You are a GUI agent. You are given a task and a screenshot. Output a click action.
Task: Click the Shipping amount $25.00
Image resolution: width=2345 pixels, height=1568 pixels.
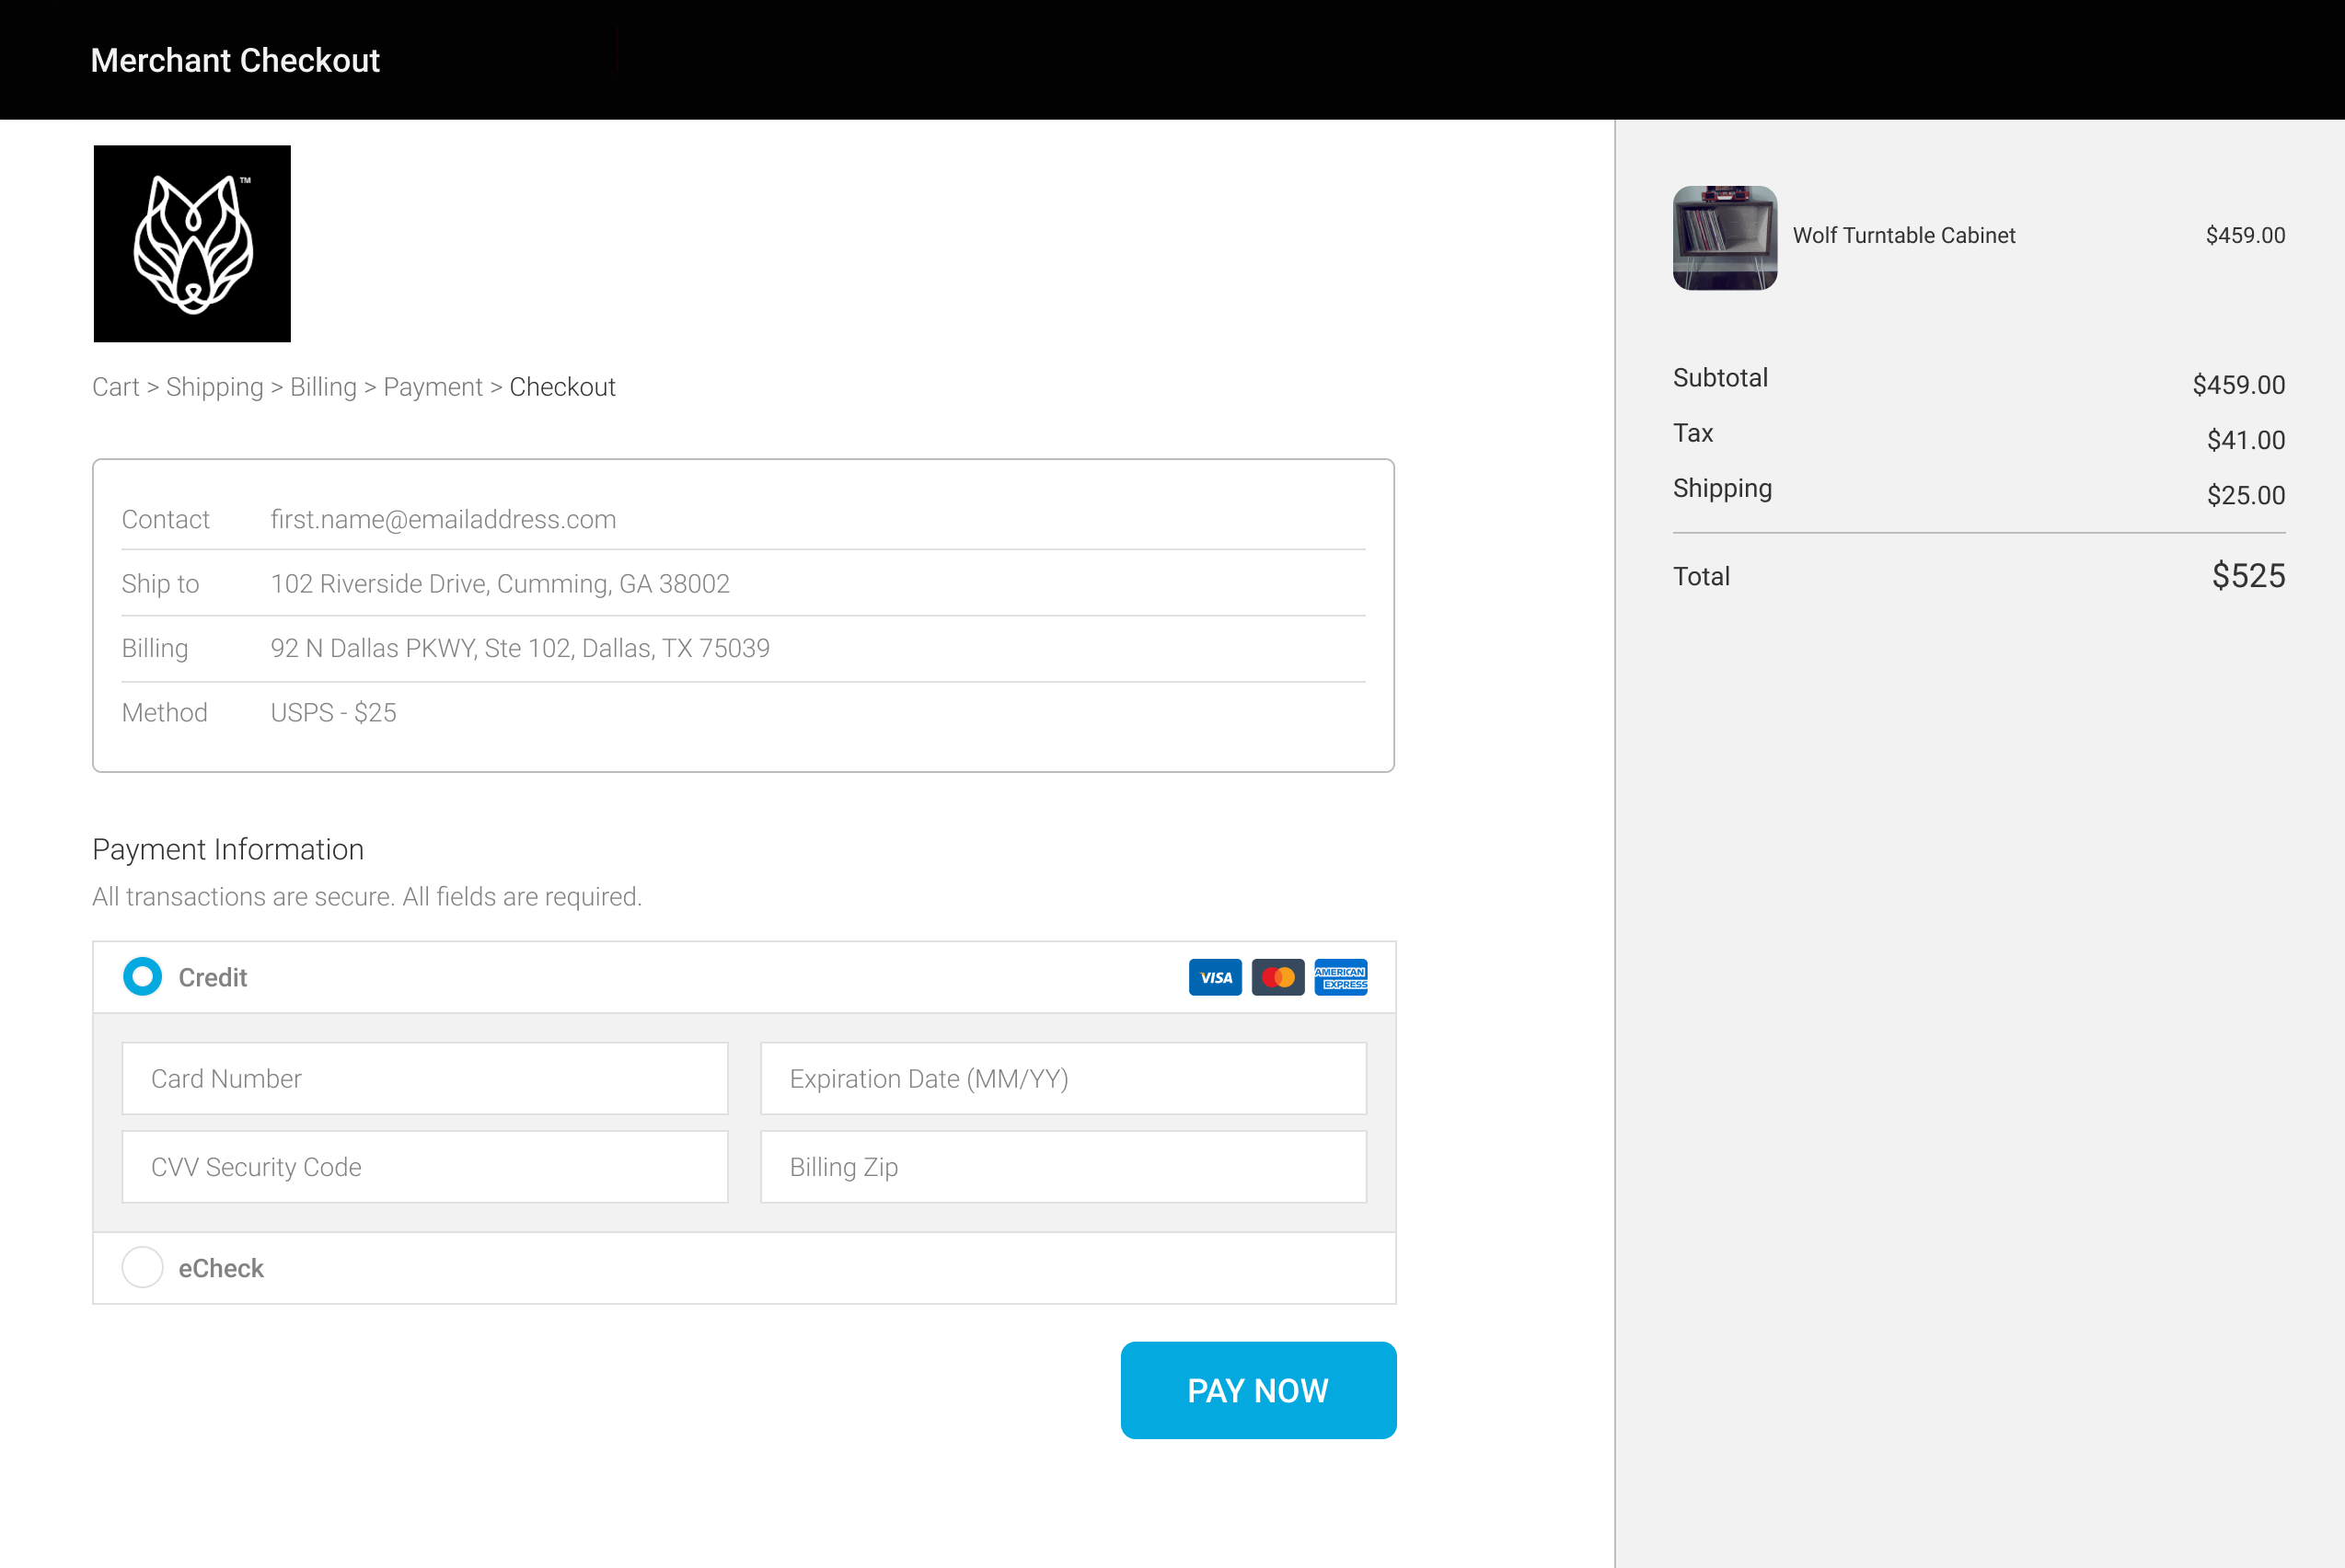(x=2246, y=495)
